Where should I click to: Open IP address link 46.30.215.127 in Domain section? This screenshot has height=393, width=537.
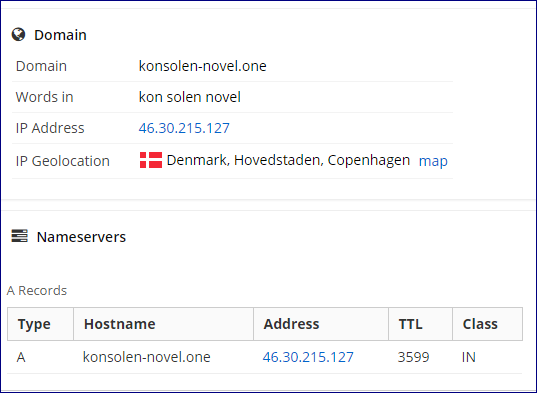point(184,128)
